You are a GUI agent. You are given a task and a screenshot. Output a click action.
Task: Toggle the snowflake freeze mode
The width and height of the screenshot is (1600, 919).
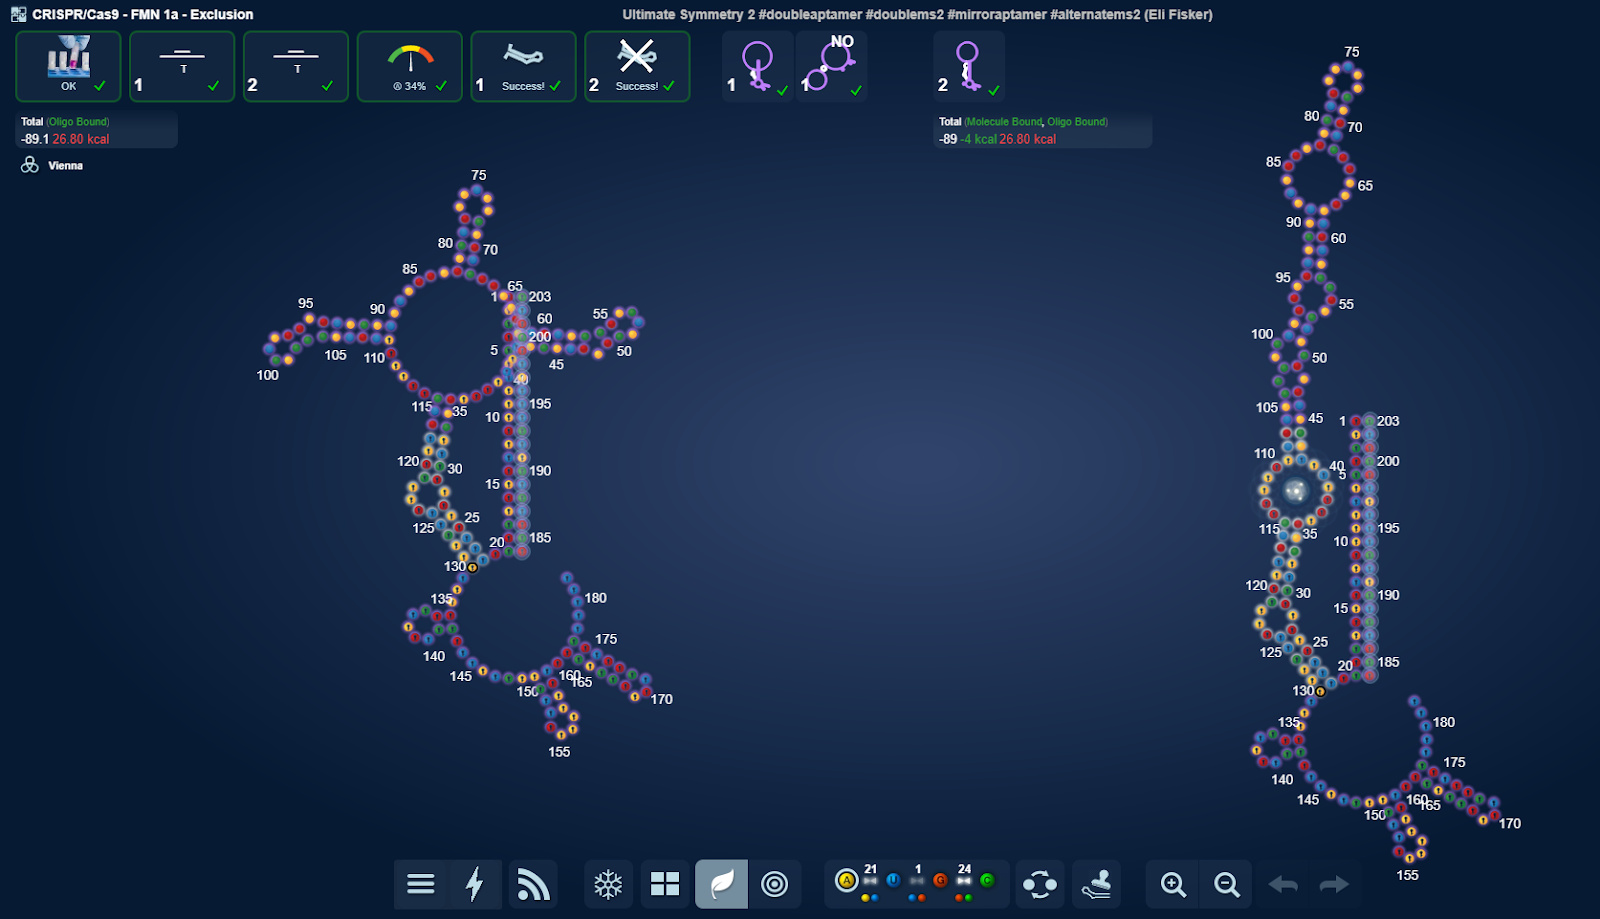tap(608, 884)
